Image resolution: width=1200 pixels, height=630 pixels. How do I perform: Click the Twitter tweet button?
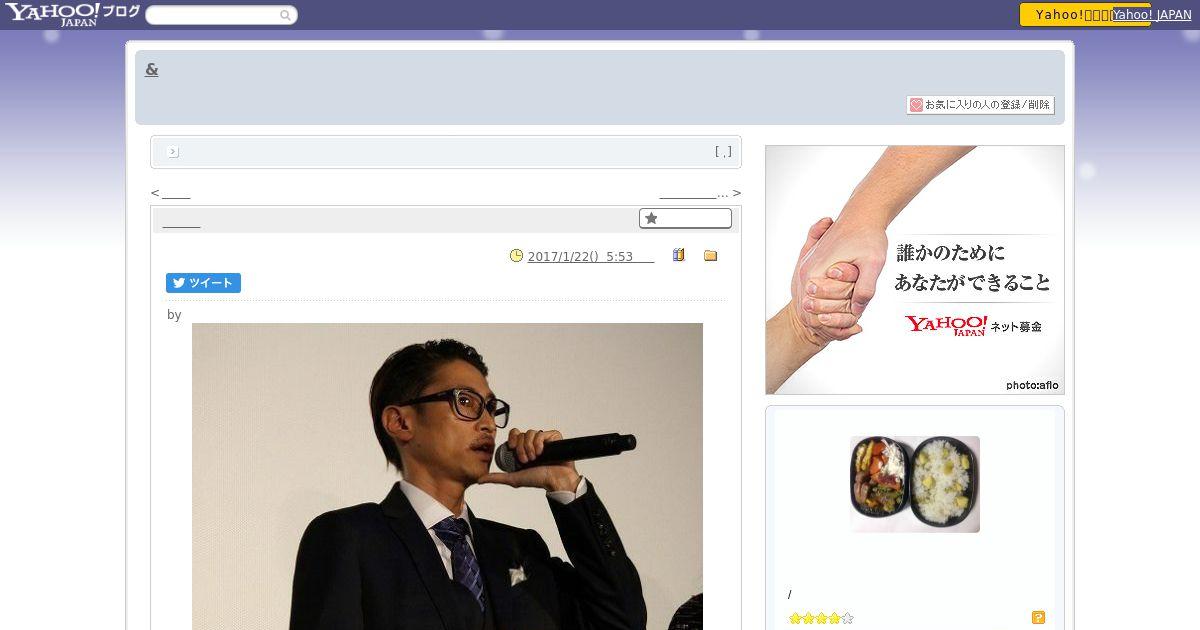pyautogui.click(x=203, y=283)
